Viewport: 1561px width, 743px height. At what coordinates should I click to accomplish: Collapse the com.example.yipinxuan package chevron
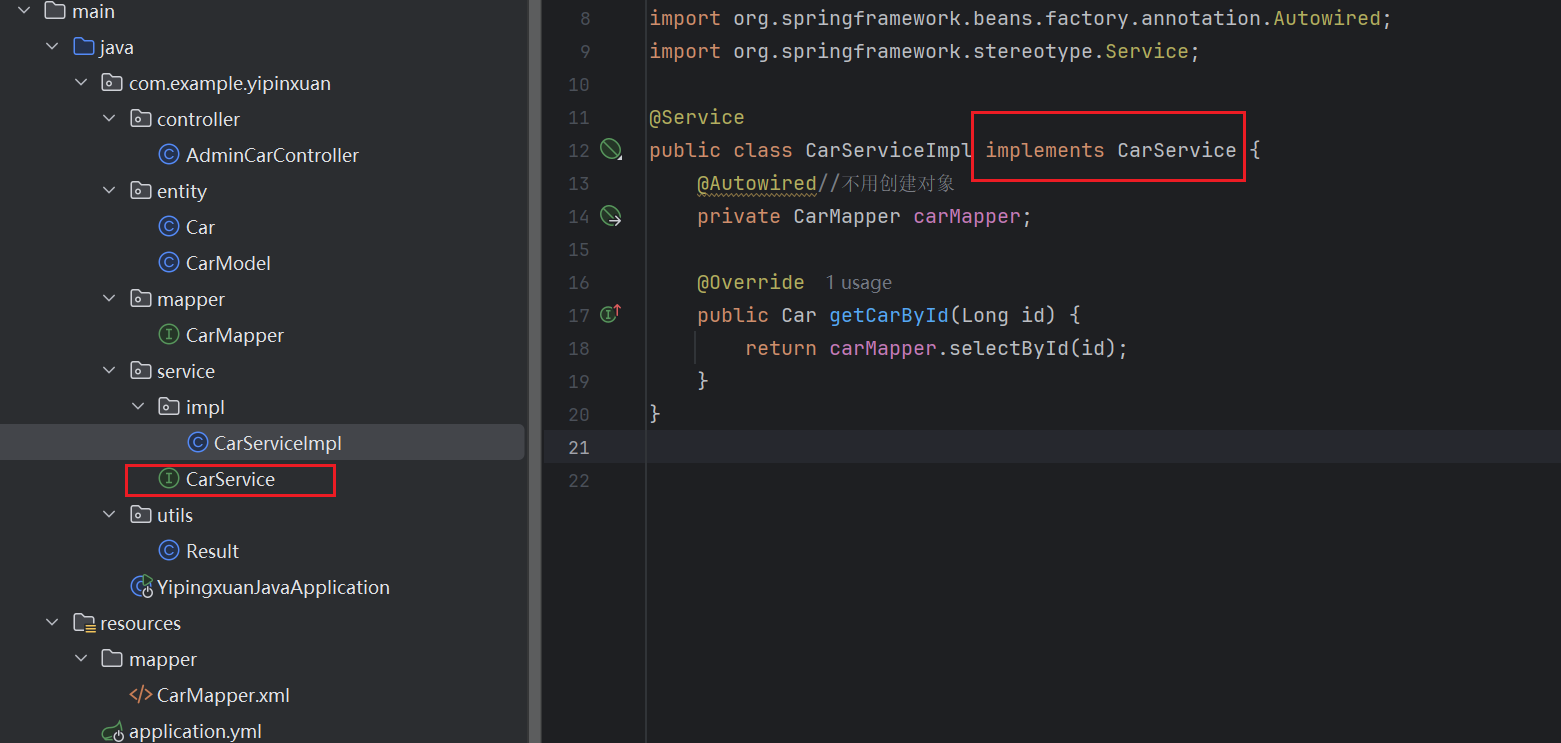click(81, 83)
